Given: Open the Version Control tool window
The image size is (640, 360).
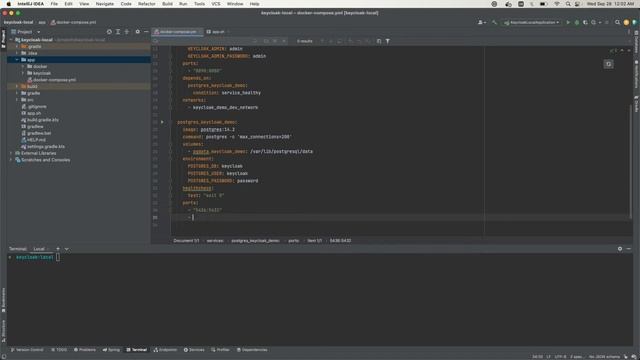Looking at the screenshot, I should (x=27, y=350).
